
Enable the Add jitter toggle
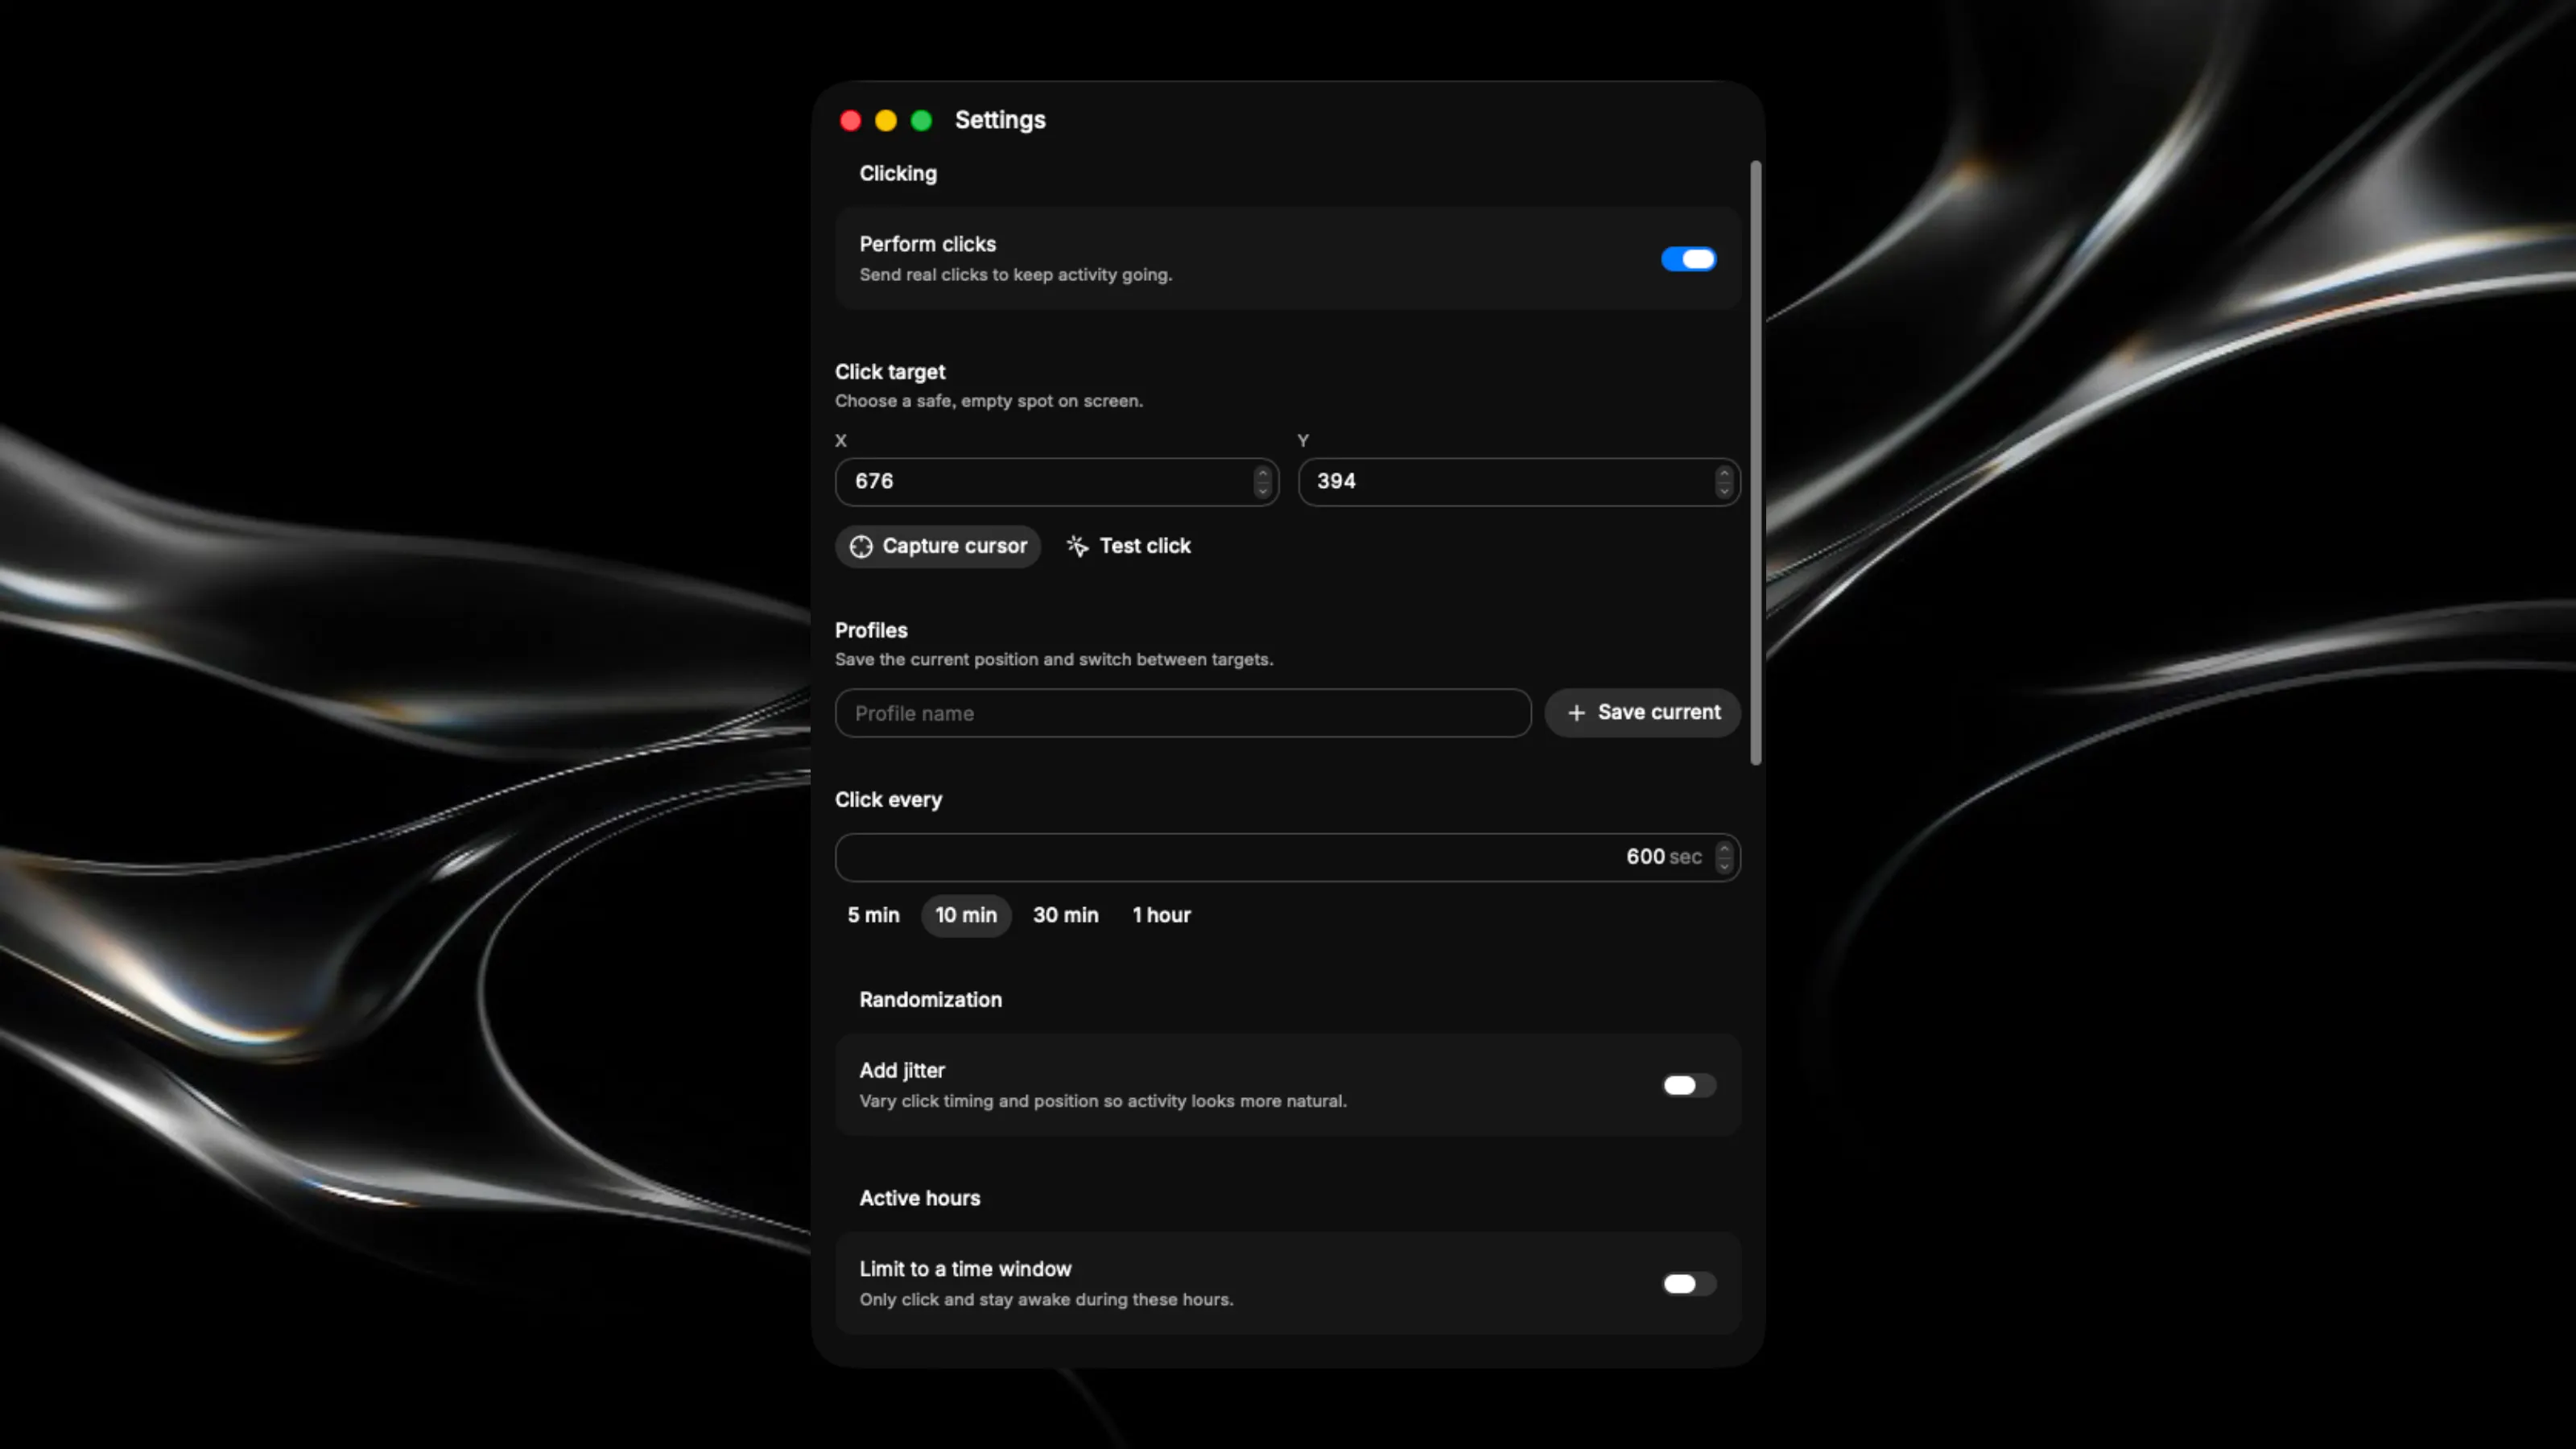coord(1688,1085)
